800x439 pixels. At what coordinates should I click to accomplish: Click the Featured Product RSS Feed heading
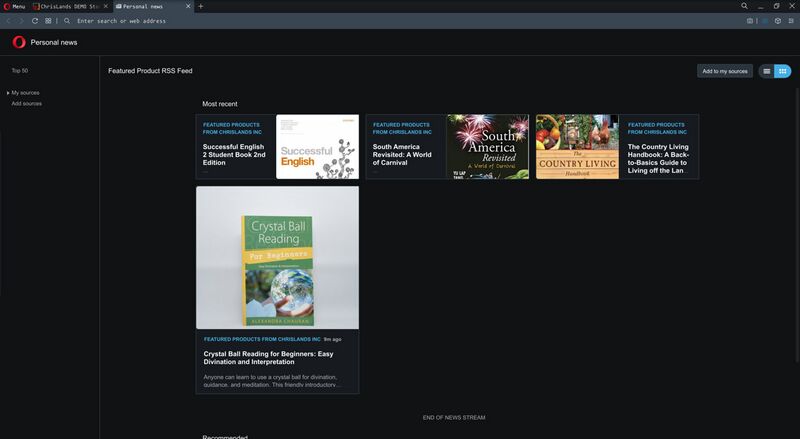[150, 71]
